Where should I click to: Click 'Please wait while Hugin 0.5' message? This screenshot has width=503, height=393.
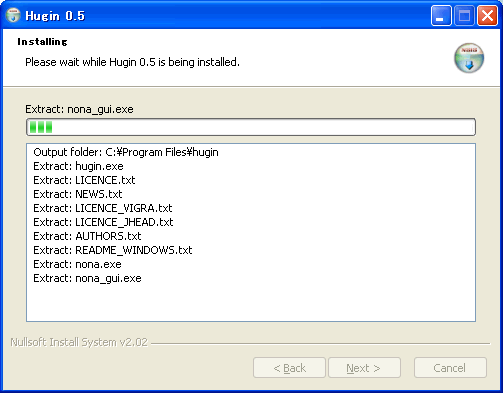point(132,62)
